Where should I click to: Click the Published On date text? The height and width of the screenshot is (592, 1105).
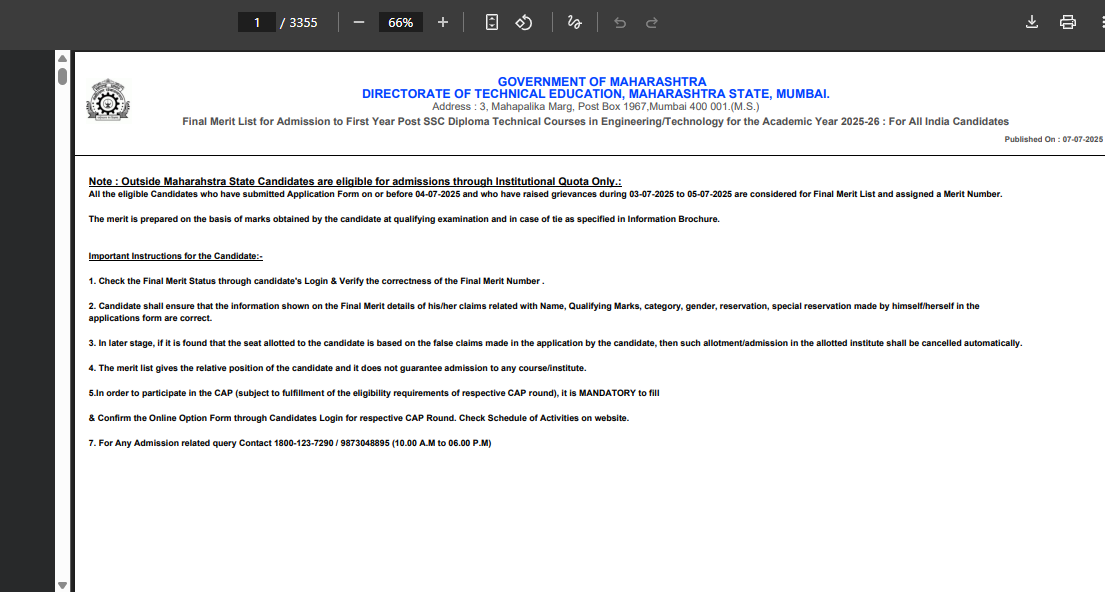coord(1053,140)
